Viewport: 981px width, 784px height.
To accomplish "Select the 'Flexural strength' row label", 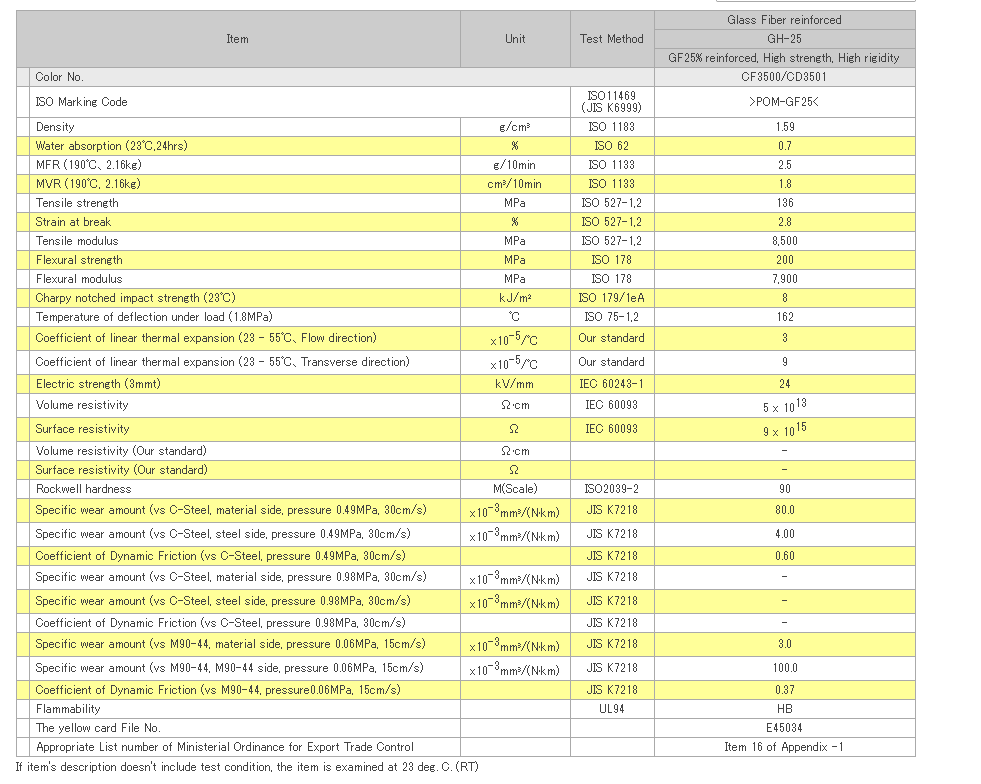I will coord(80,260).
